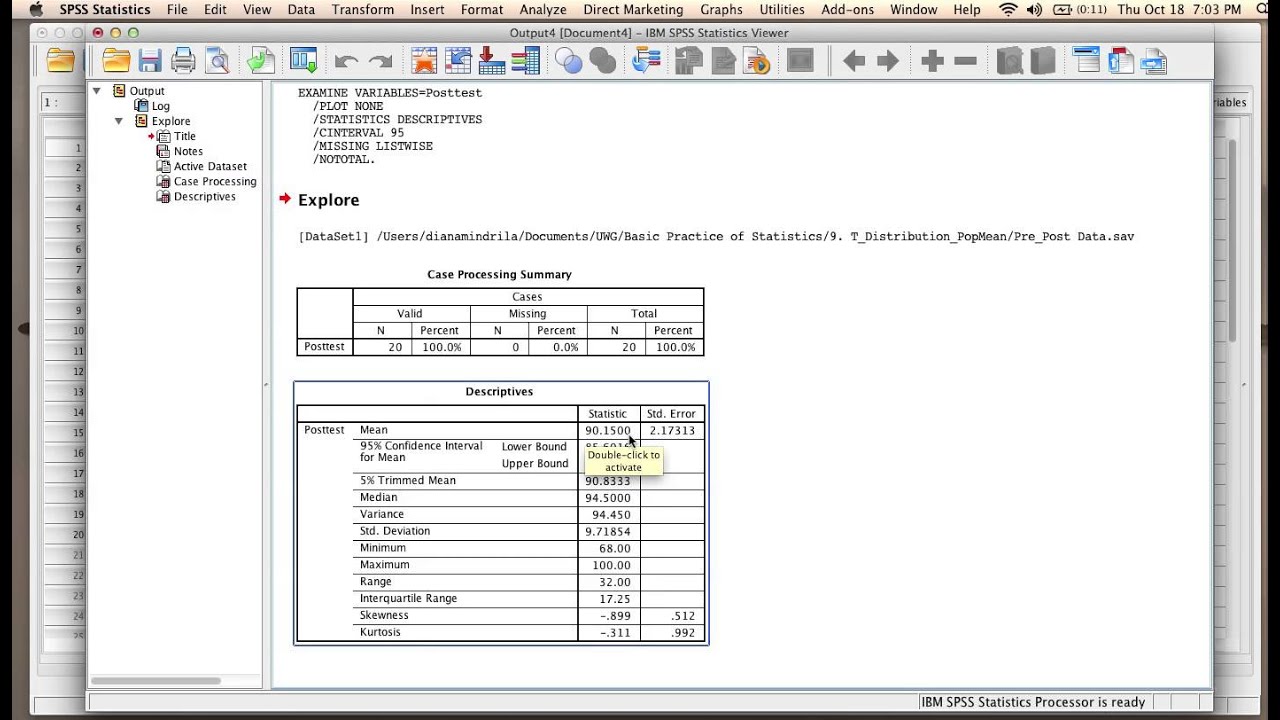Select Output in the outline pane
The width and height of the screenshot is (1280, 720).
147,91
